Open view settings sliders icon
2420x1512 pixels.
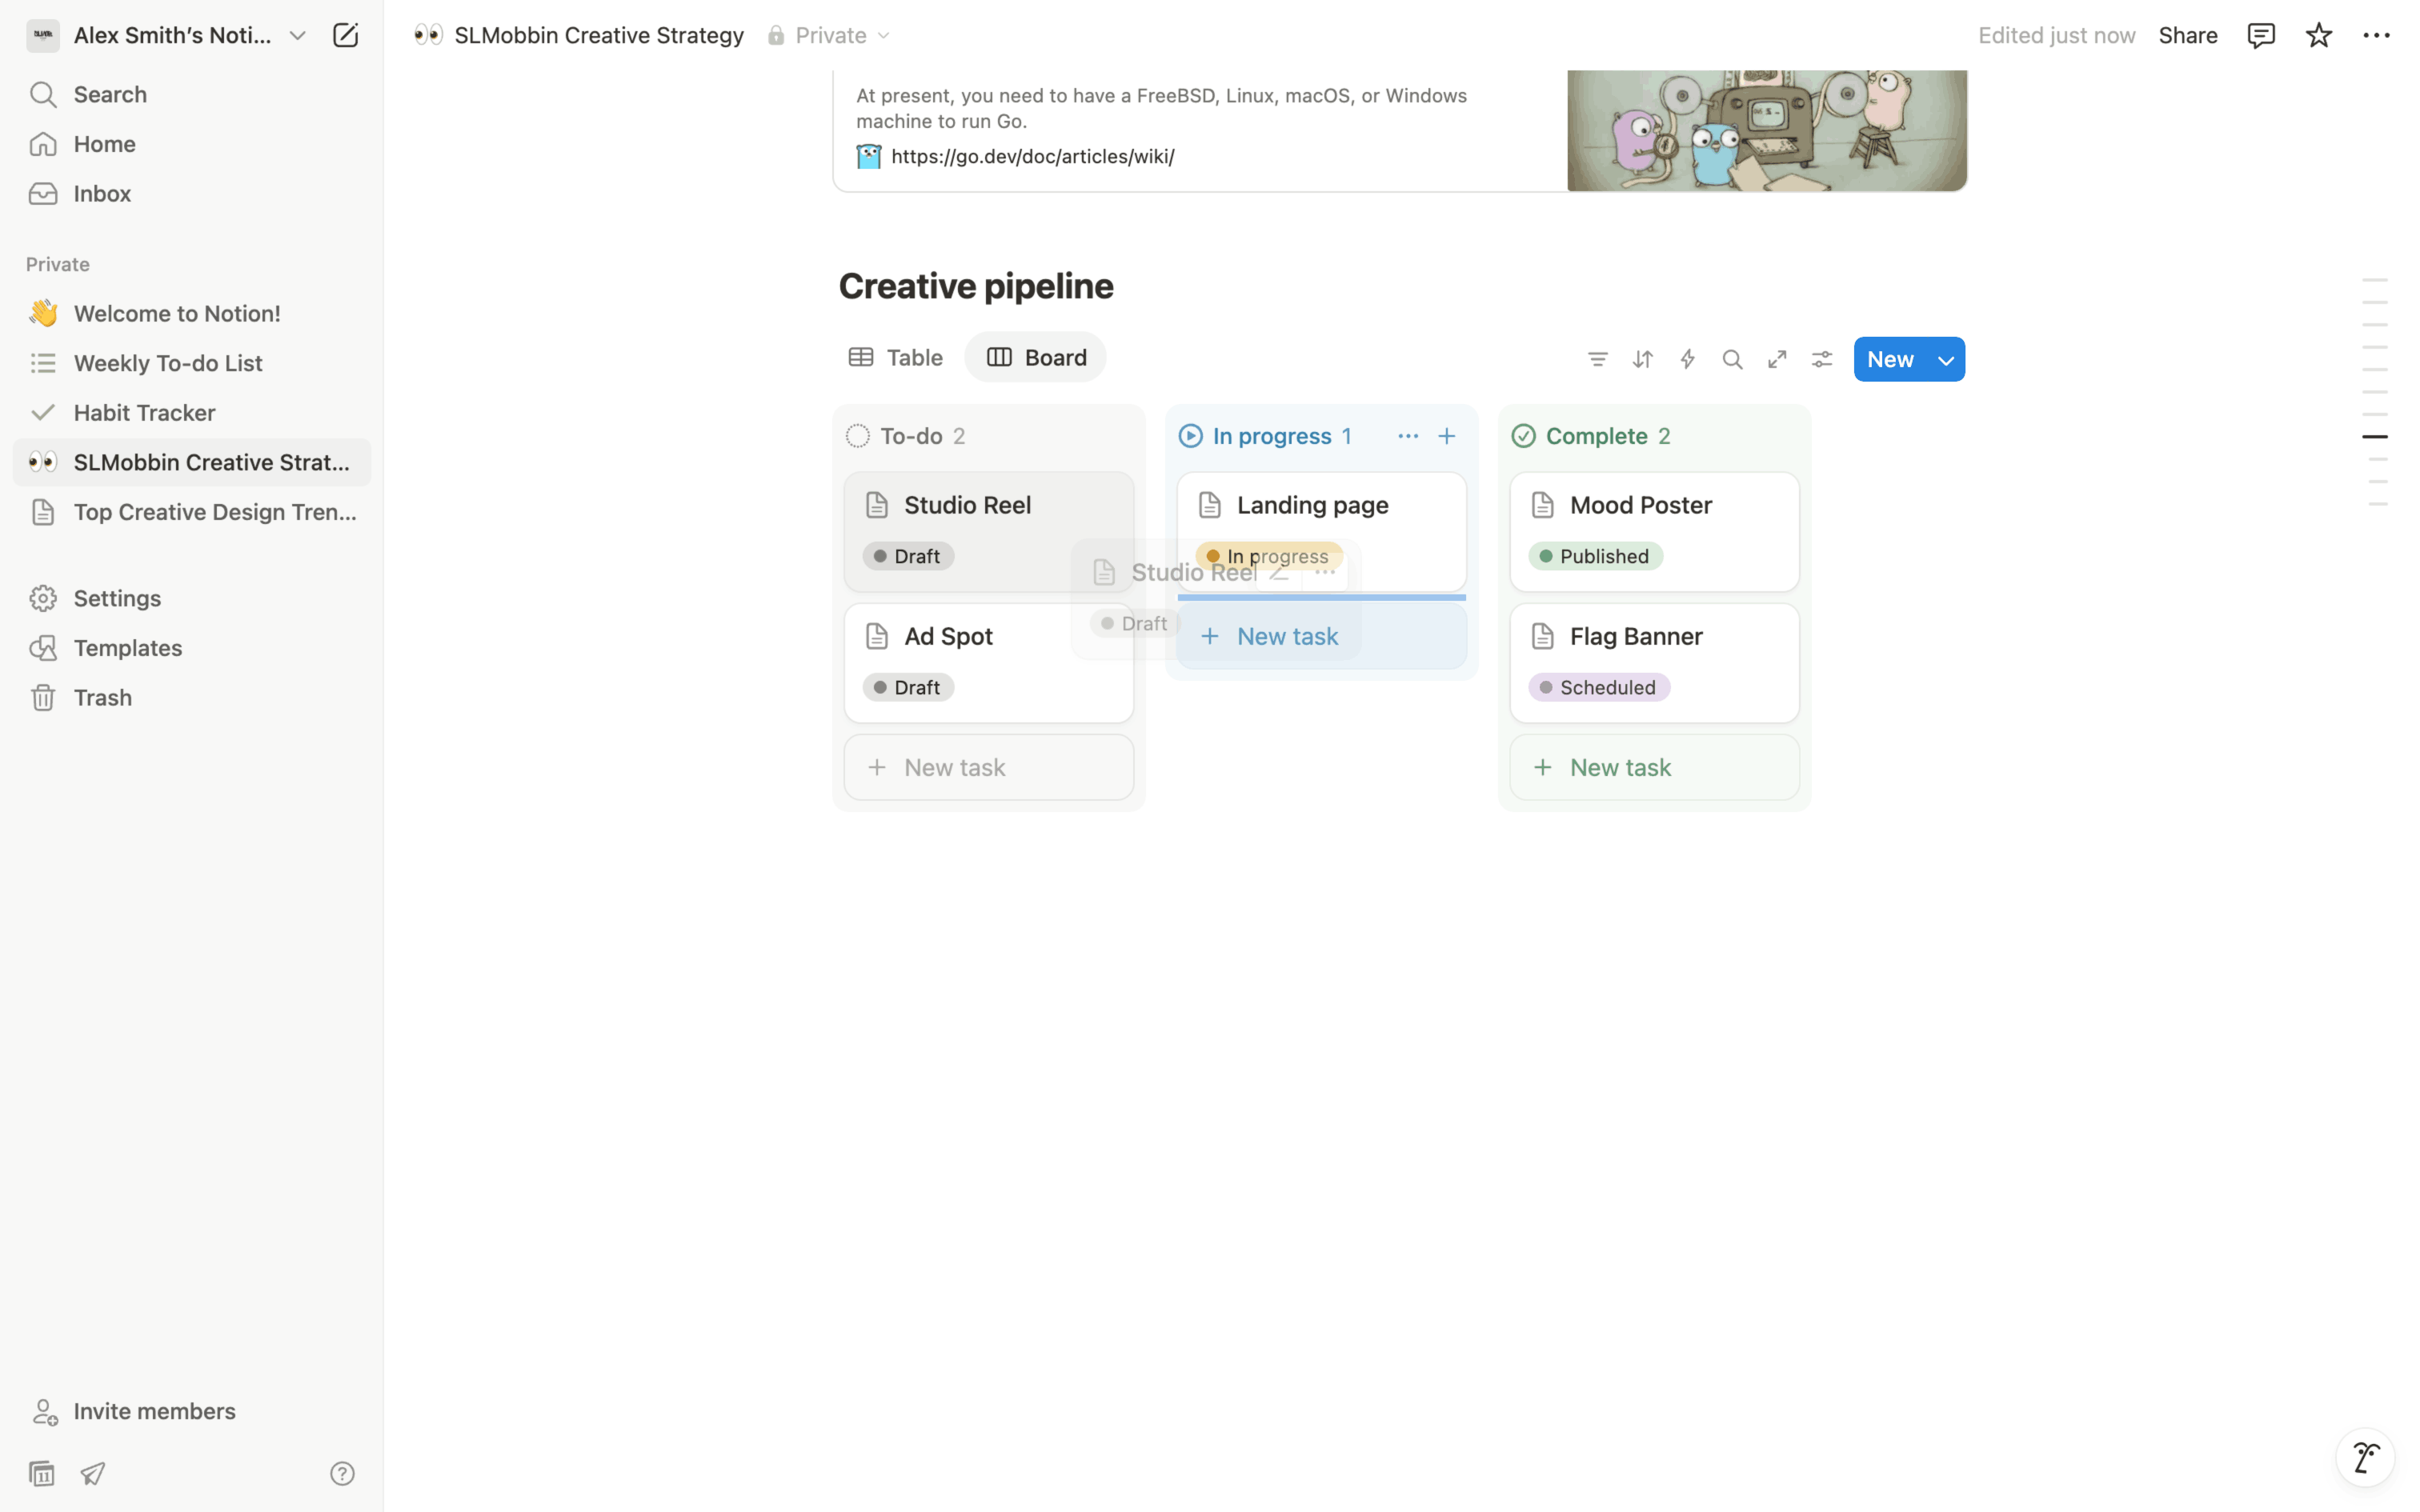(x=1822, y=359)
